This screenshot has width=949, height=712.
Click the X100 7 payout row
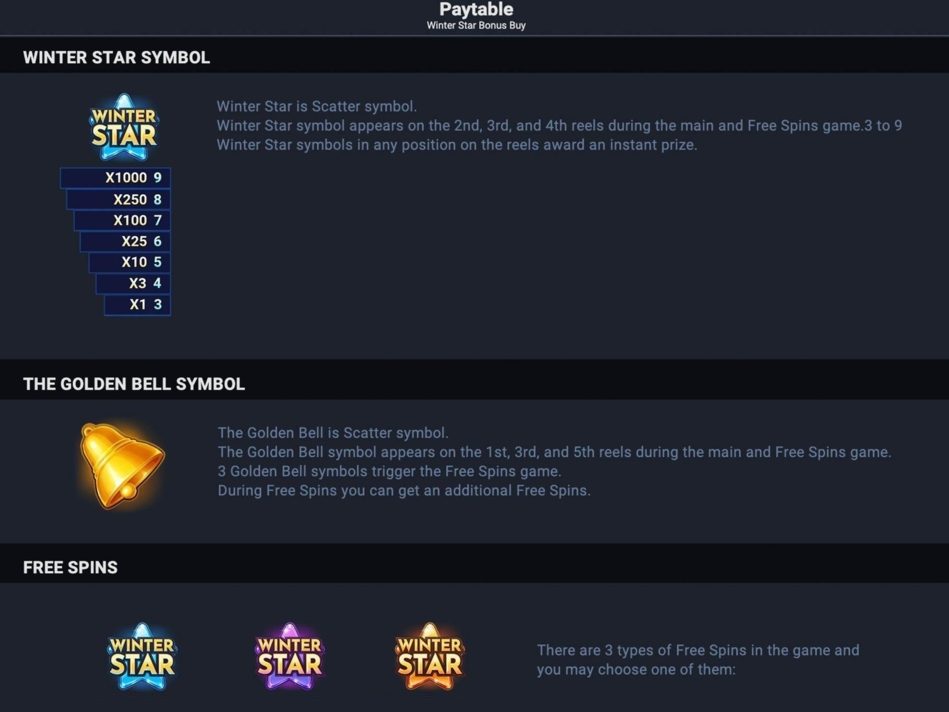tap(122, 220)
